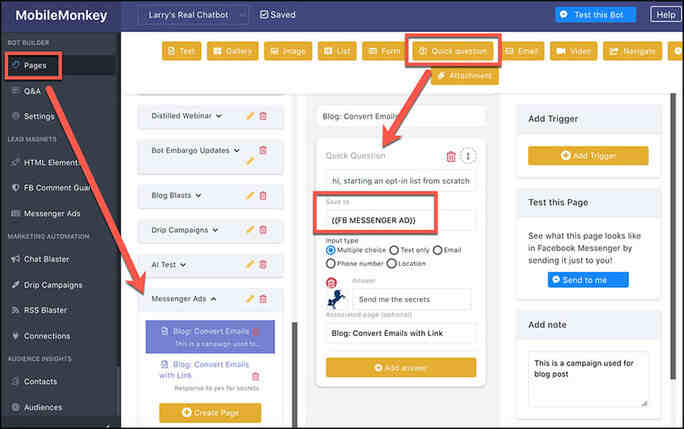This screenshot has height=429, width=684.
Task: Expand the Blog Blasts folder
Action: 198,196
